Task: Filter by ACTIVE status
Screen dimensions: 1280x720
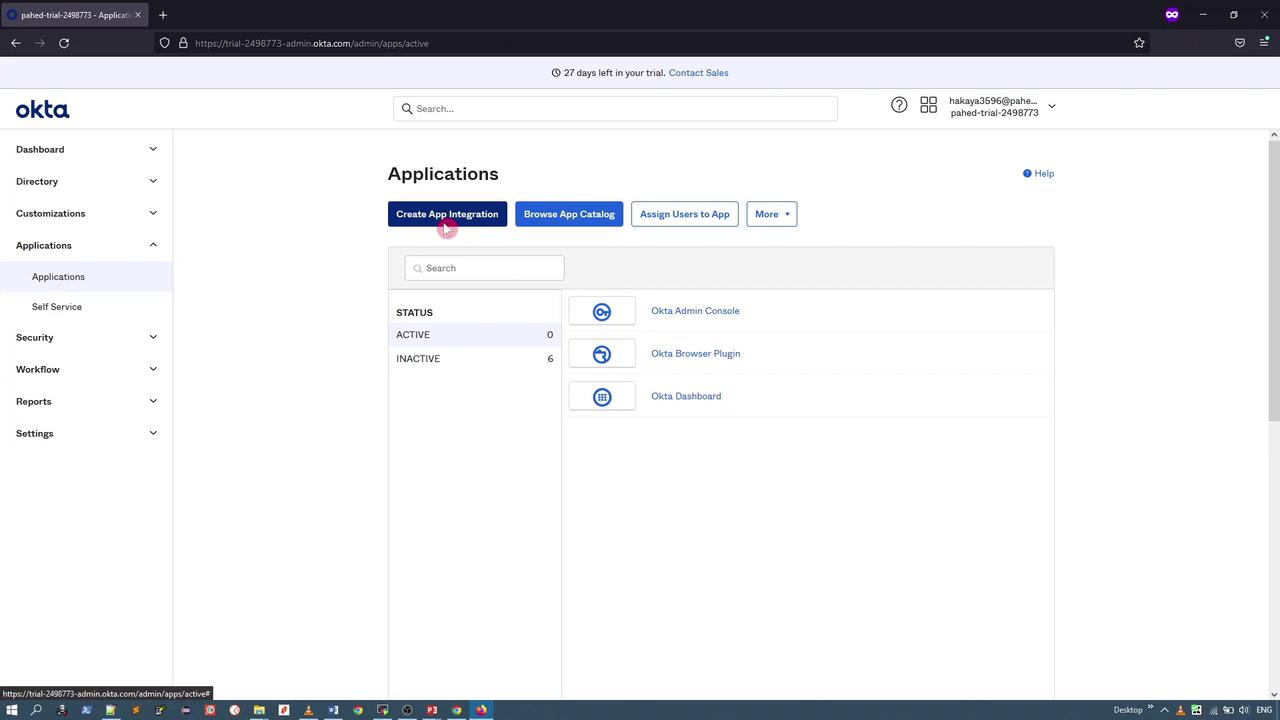Action: [x=413, y=335]
